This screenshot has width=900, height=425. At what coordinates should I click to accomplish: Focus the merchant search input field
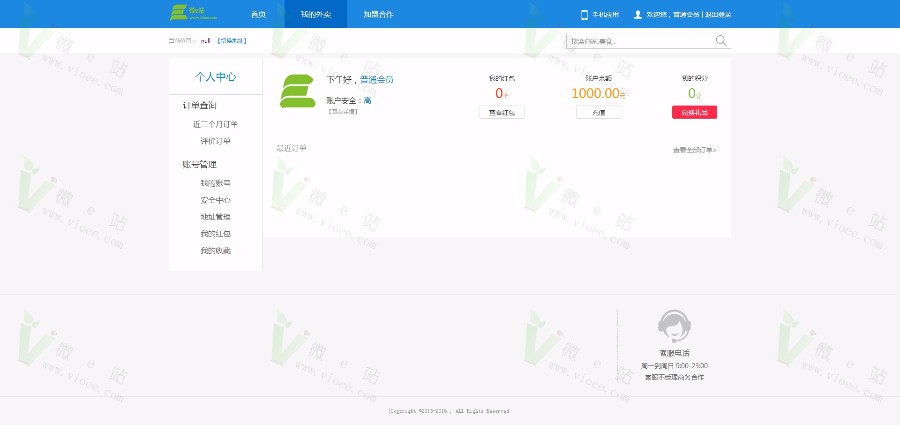tap(639, 41)
